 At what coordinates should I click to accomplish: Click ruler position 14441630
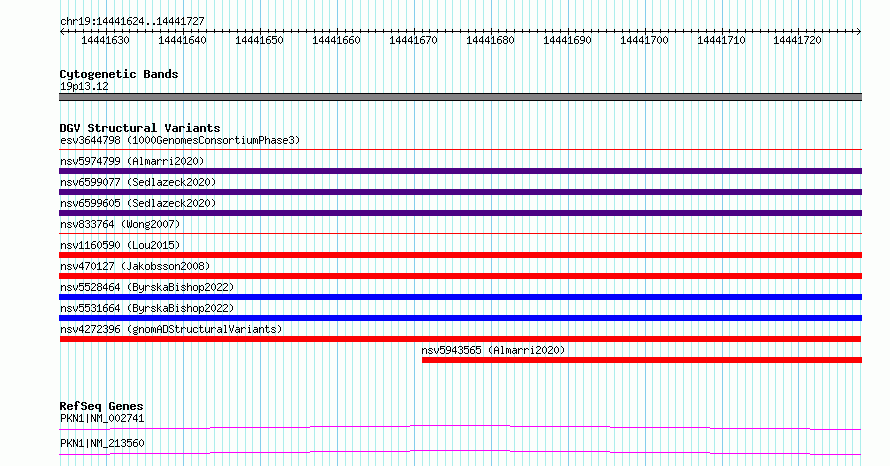click(x=106, y=40)
